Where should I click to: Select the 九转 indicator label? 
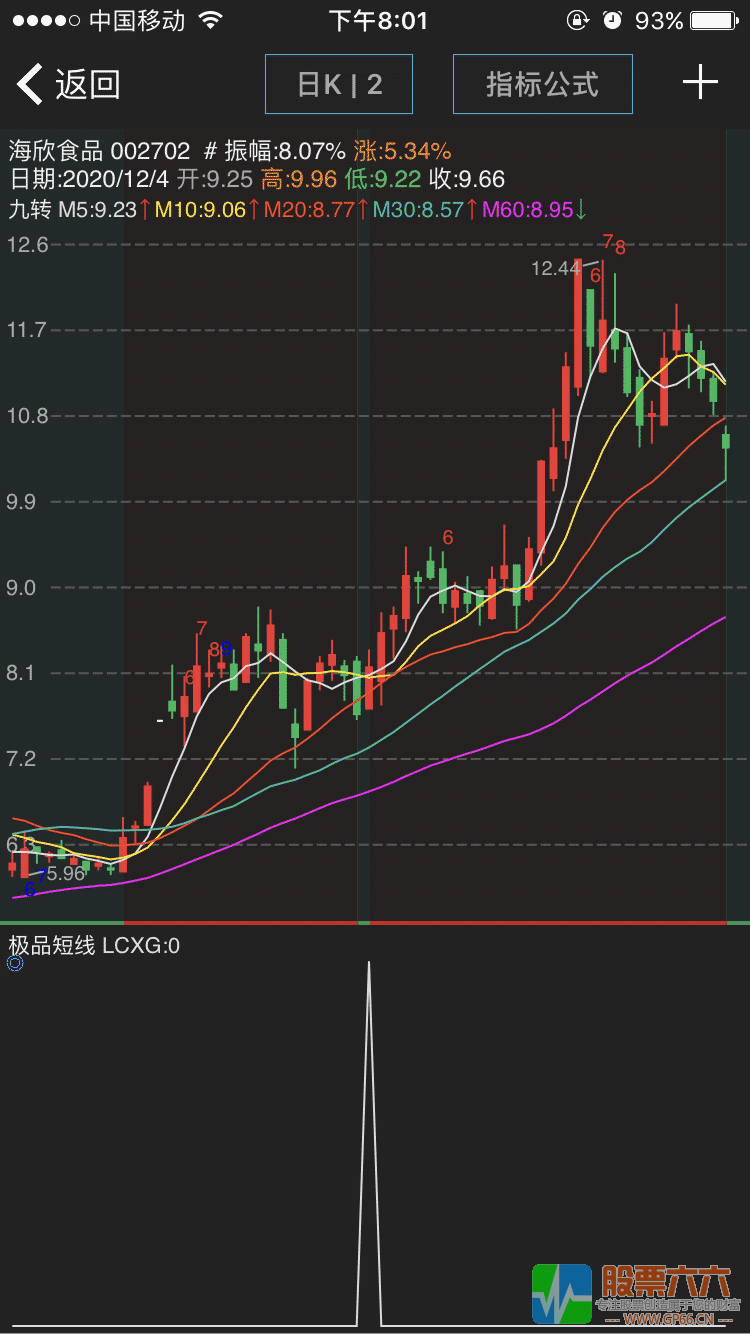point(29,209)
